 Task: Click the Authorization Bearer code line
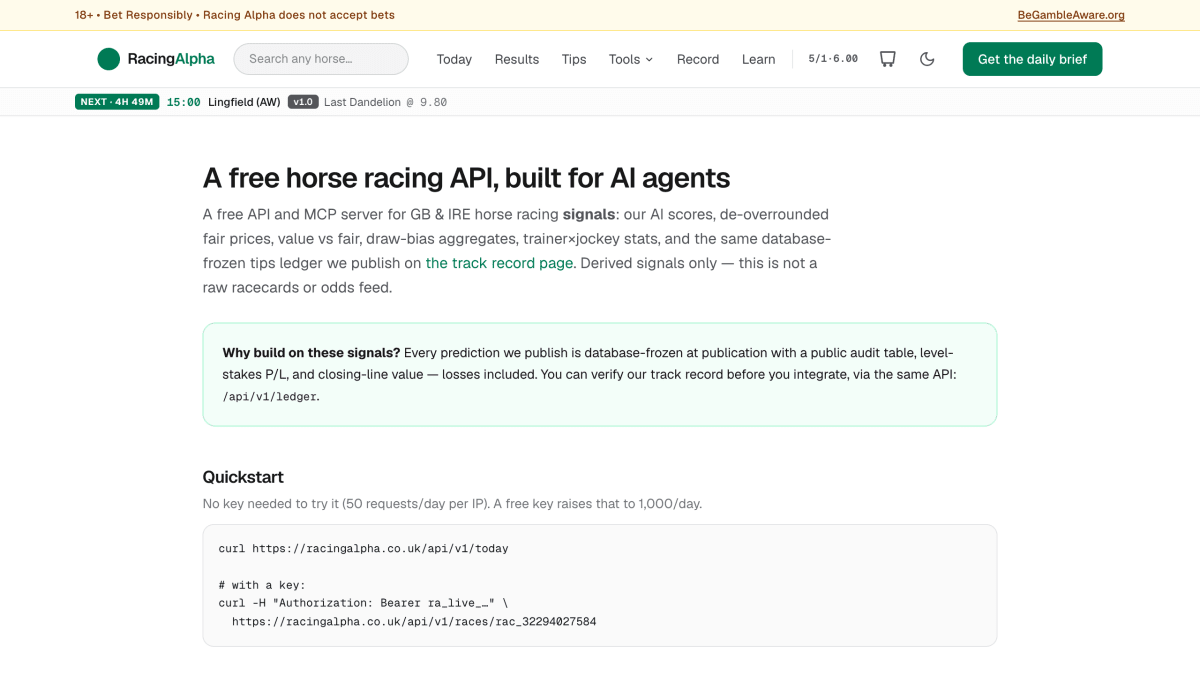(x=364, y=603)
